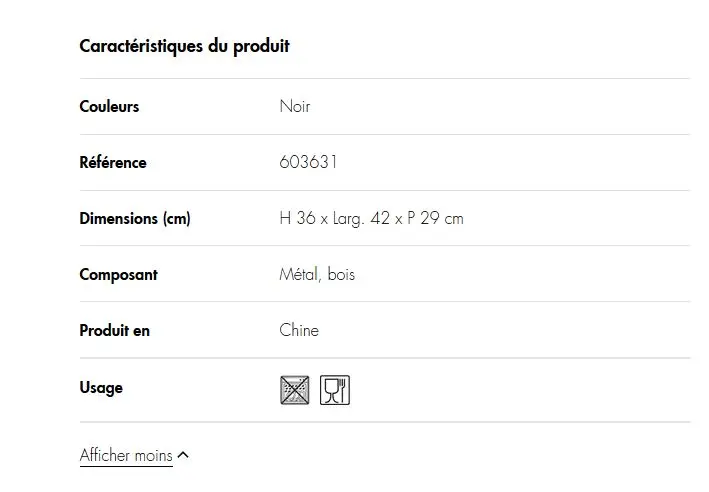Screen dimensions: 709x492
Task: Click the H 36 height value
Action: (297, 218)
